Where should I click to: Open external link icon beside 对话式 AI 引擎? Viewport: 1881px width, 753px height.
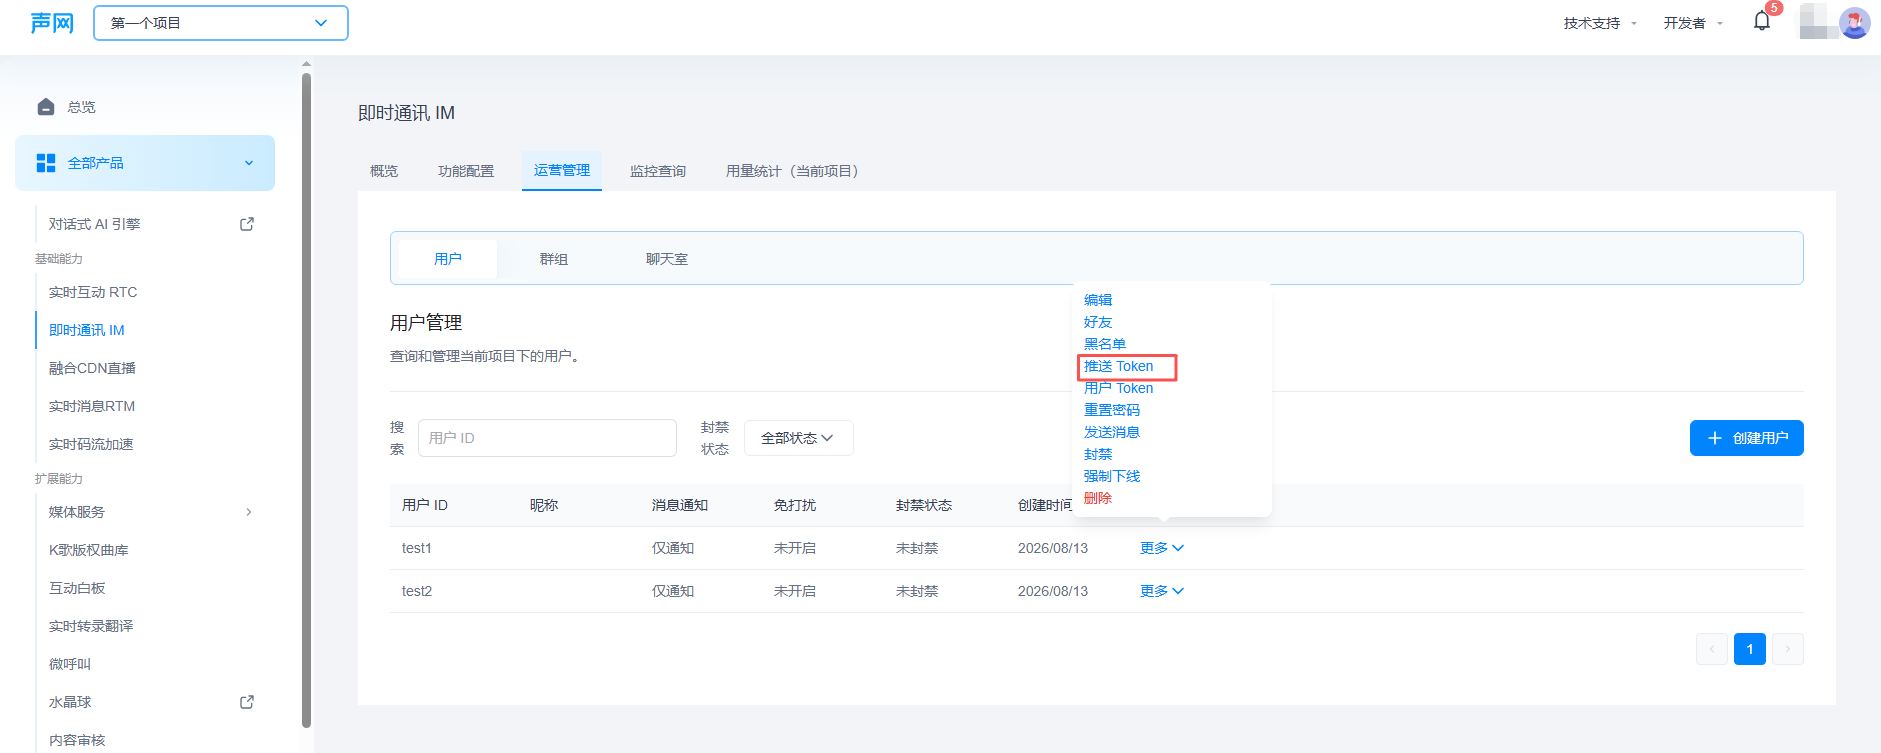pyautogui.click(x=247, y=224)
